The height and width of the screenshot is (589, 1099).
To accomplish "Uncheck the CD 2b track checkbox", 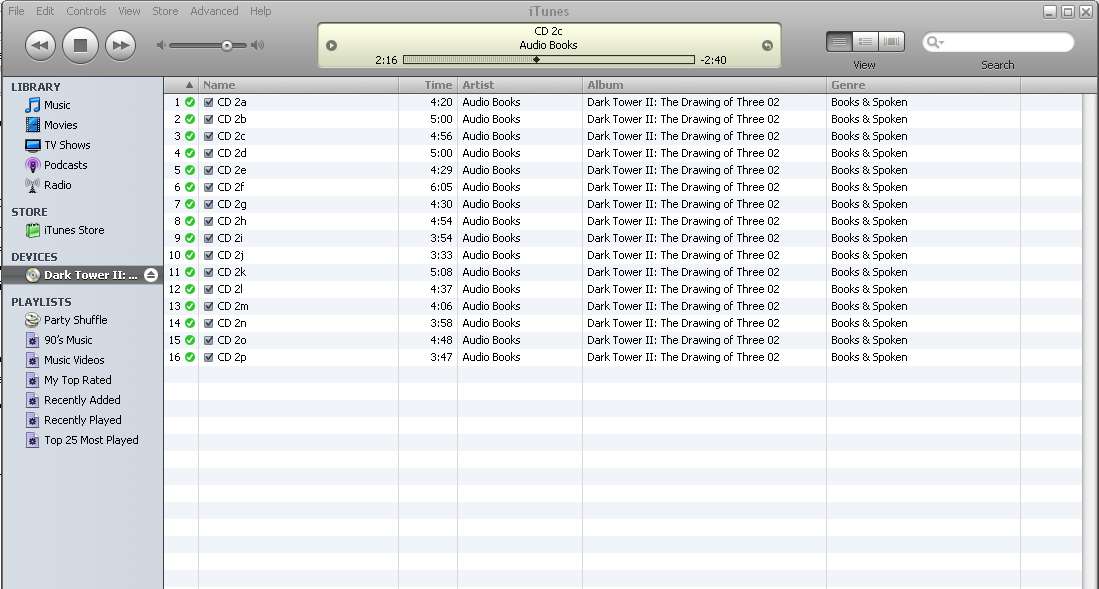I will click(x=208, y=119).
